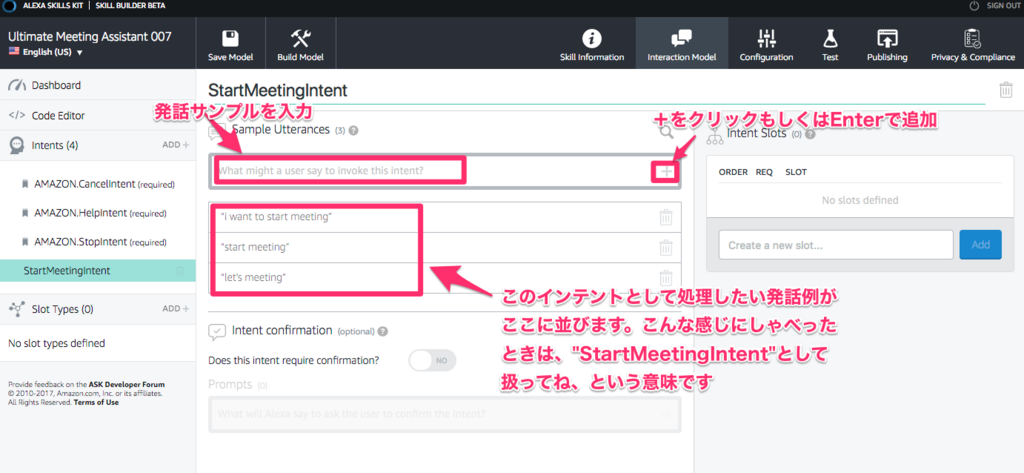Click the bookmark icon beside AMAZON.StopIntent

[25, 242]
